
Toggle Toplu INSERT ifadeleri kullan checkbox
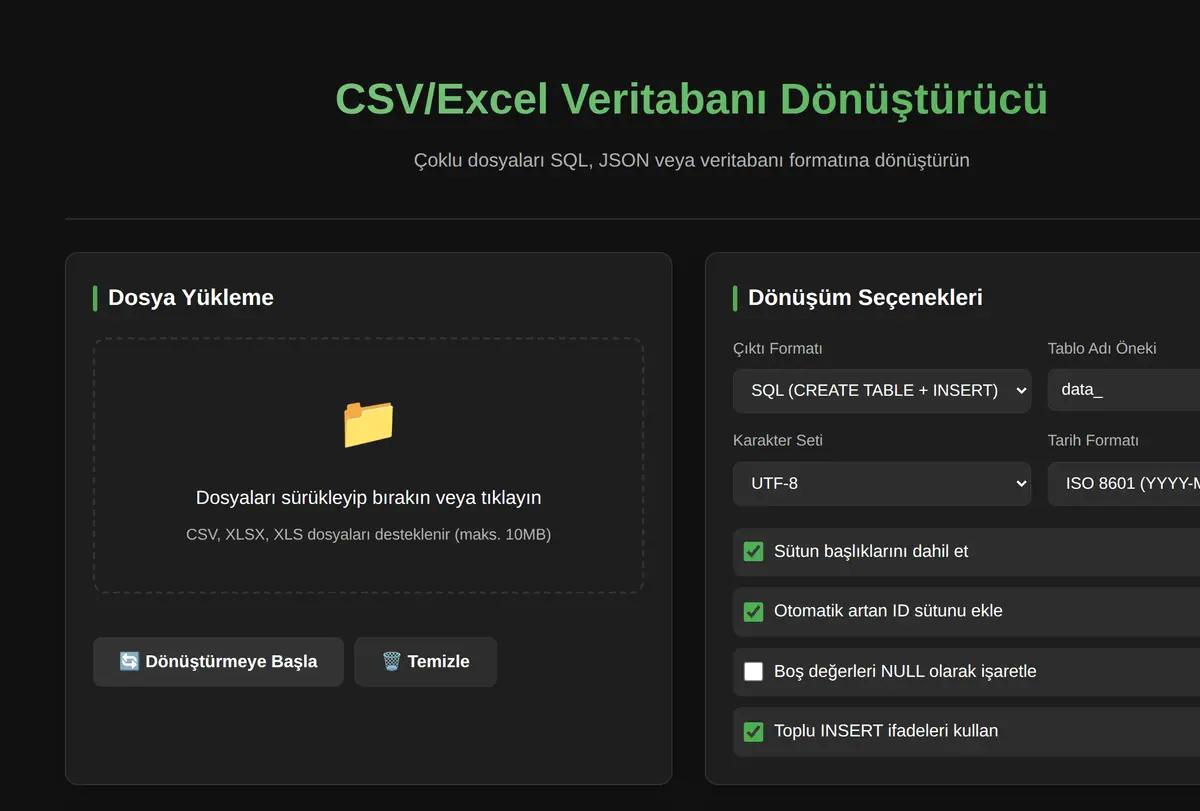(x=754, y=731)
